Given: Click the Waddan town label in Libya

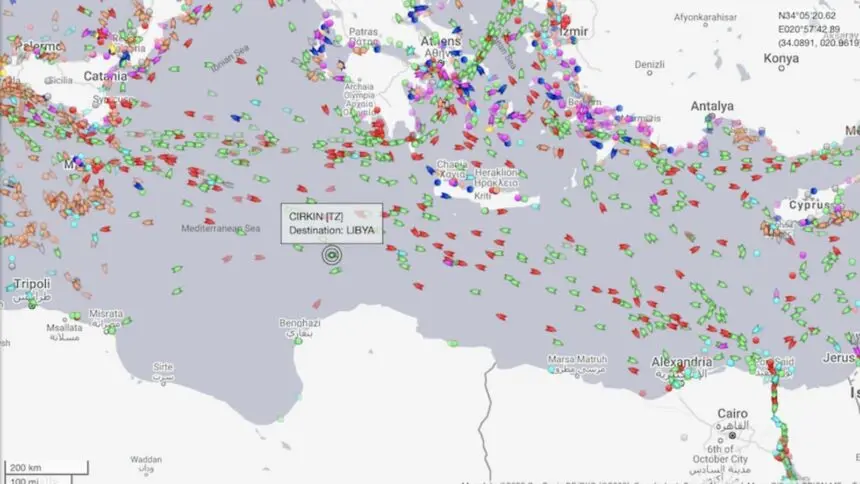Looking at the screenshot, I should coord(145,460).
